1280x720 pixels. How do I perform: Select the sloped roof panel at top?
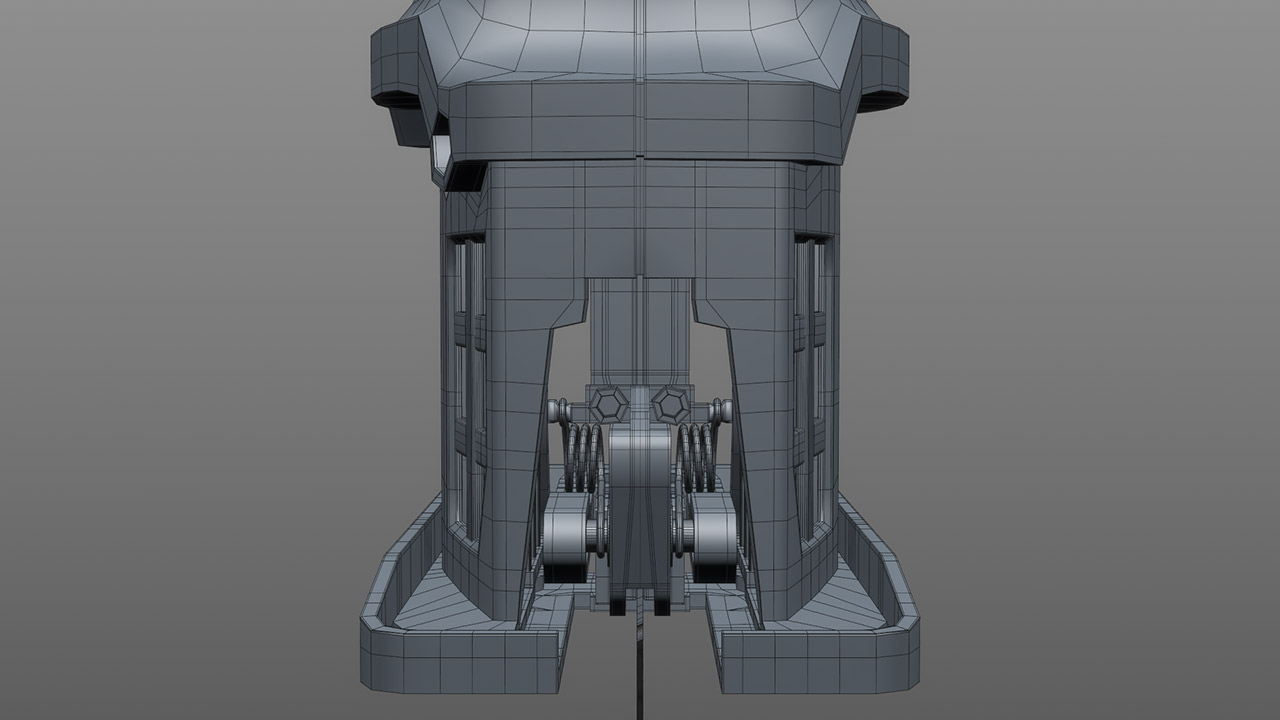pyautogui.click(x=640, y=40)
